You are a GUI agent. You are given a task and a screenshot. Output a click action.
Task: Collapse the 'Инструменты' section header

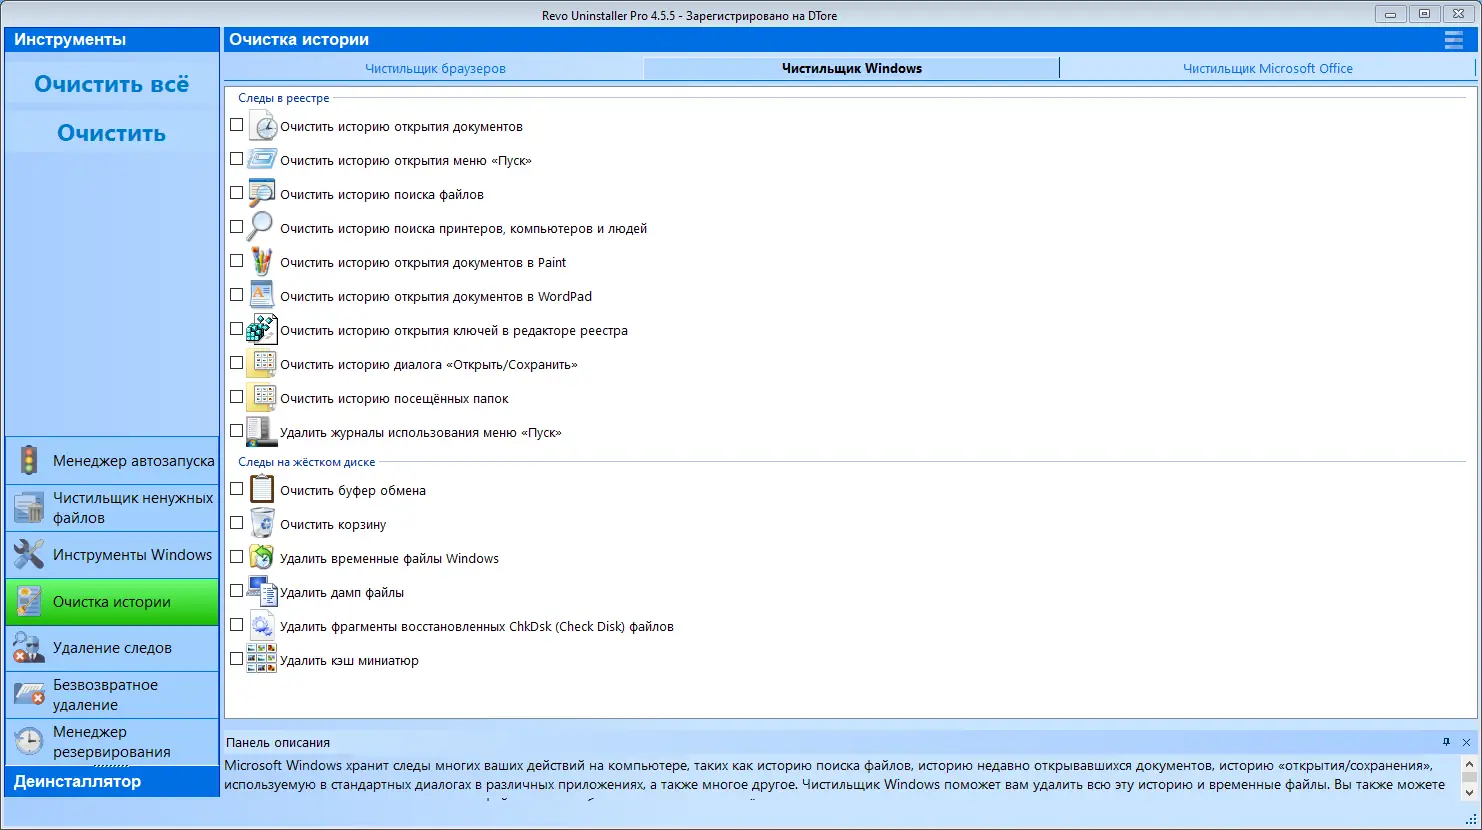[112, 40]
